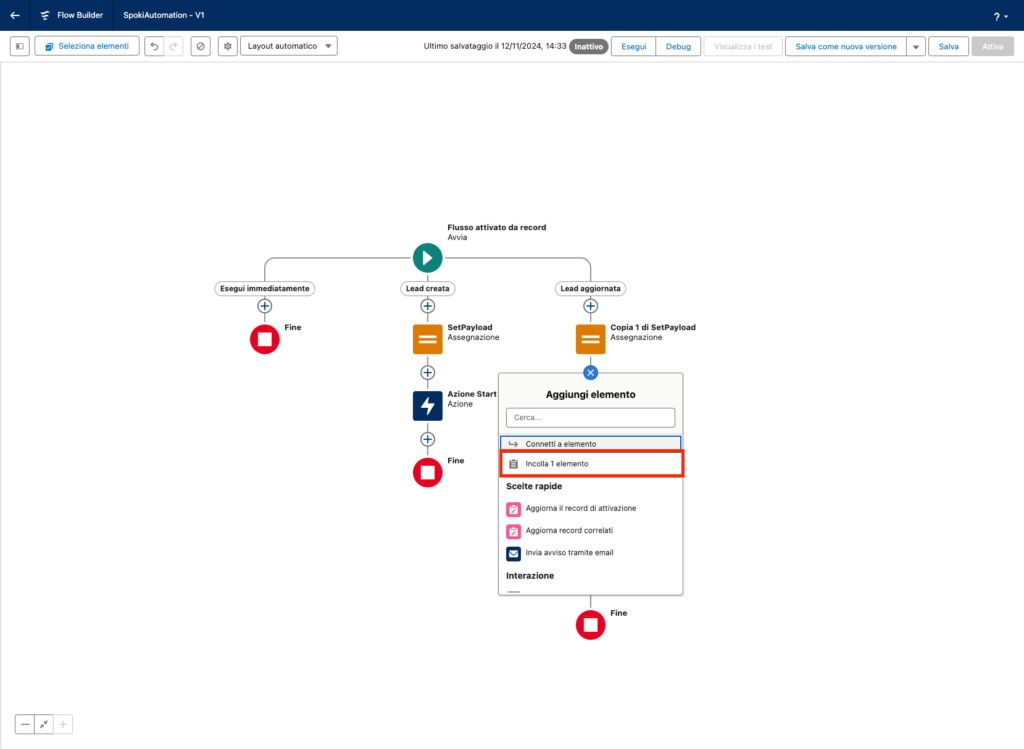Click the Cerca search field
Image resolution: width=1024 pixels, height=749 pixels.
590,417
